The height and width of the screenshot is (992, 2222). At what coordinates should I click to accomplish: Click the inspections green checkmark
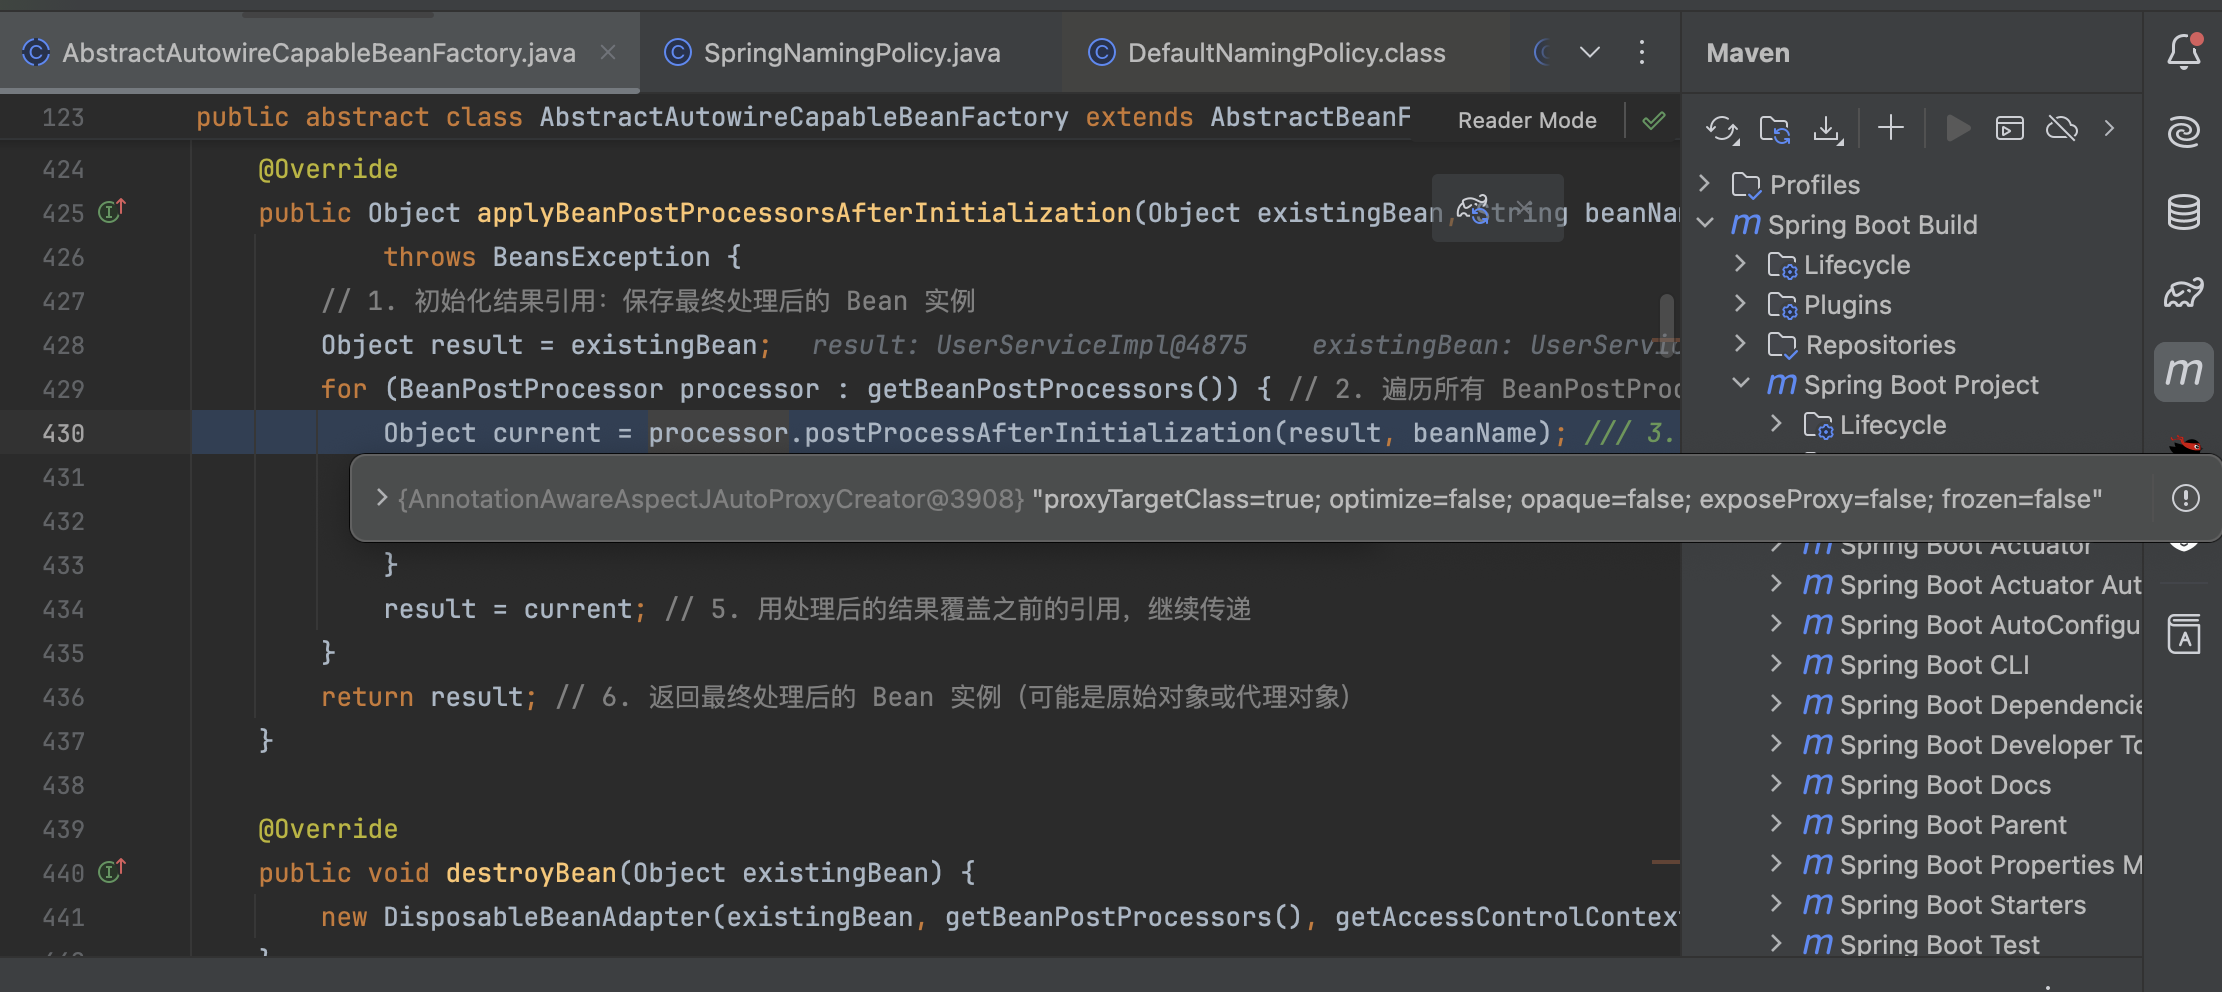click(x=1654, y=121)
